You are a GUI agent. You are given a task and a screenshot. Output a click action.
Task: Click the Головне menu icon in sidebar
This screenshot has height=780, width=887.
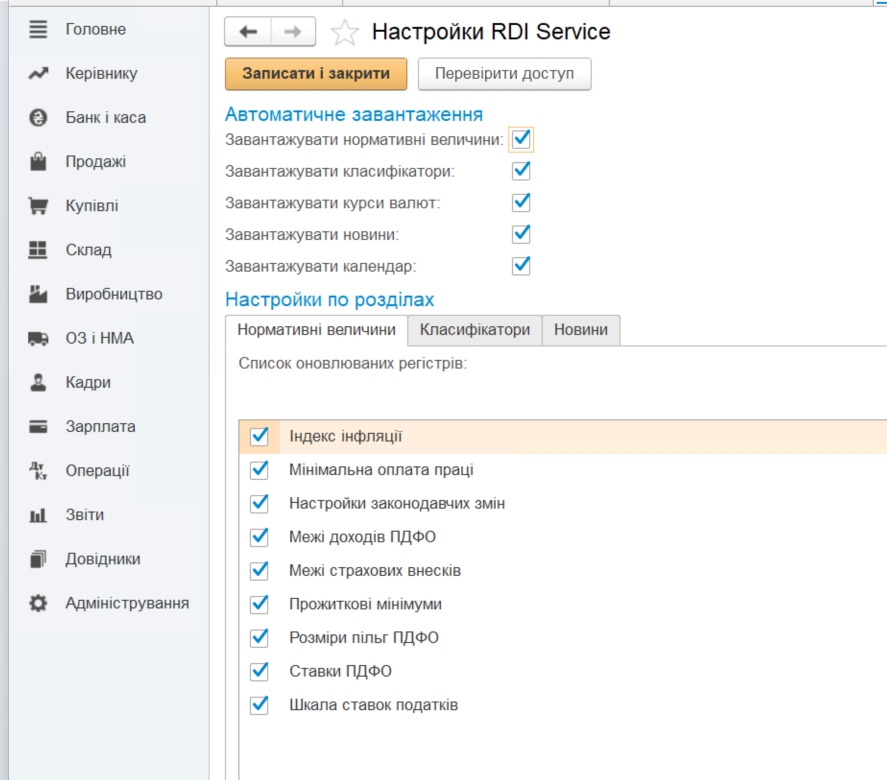(38, 30)
